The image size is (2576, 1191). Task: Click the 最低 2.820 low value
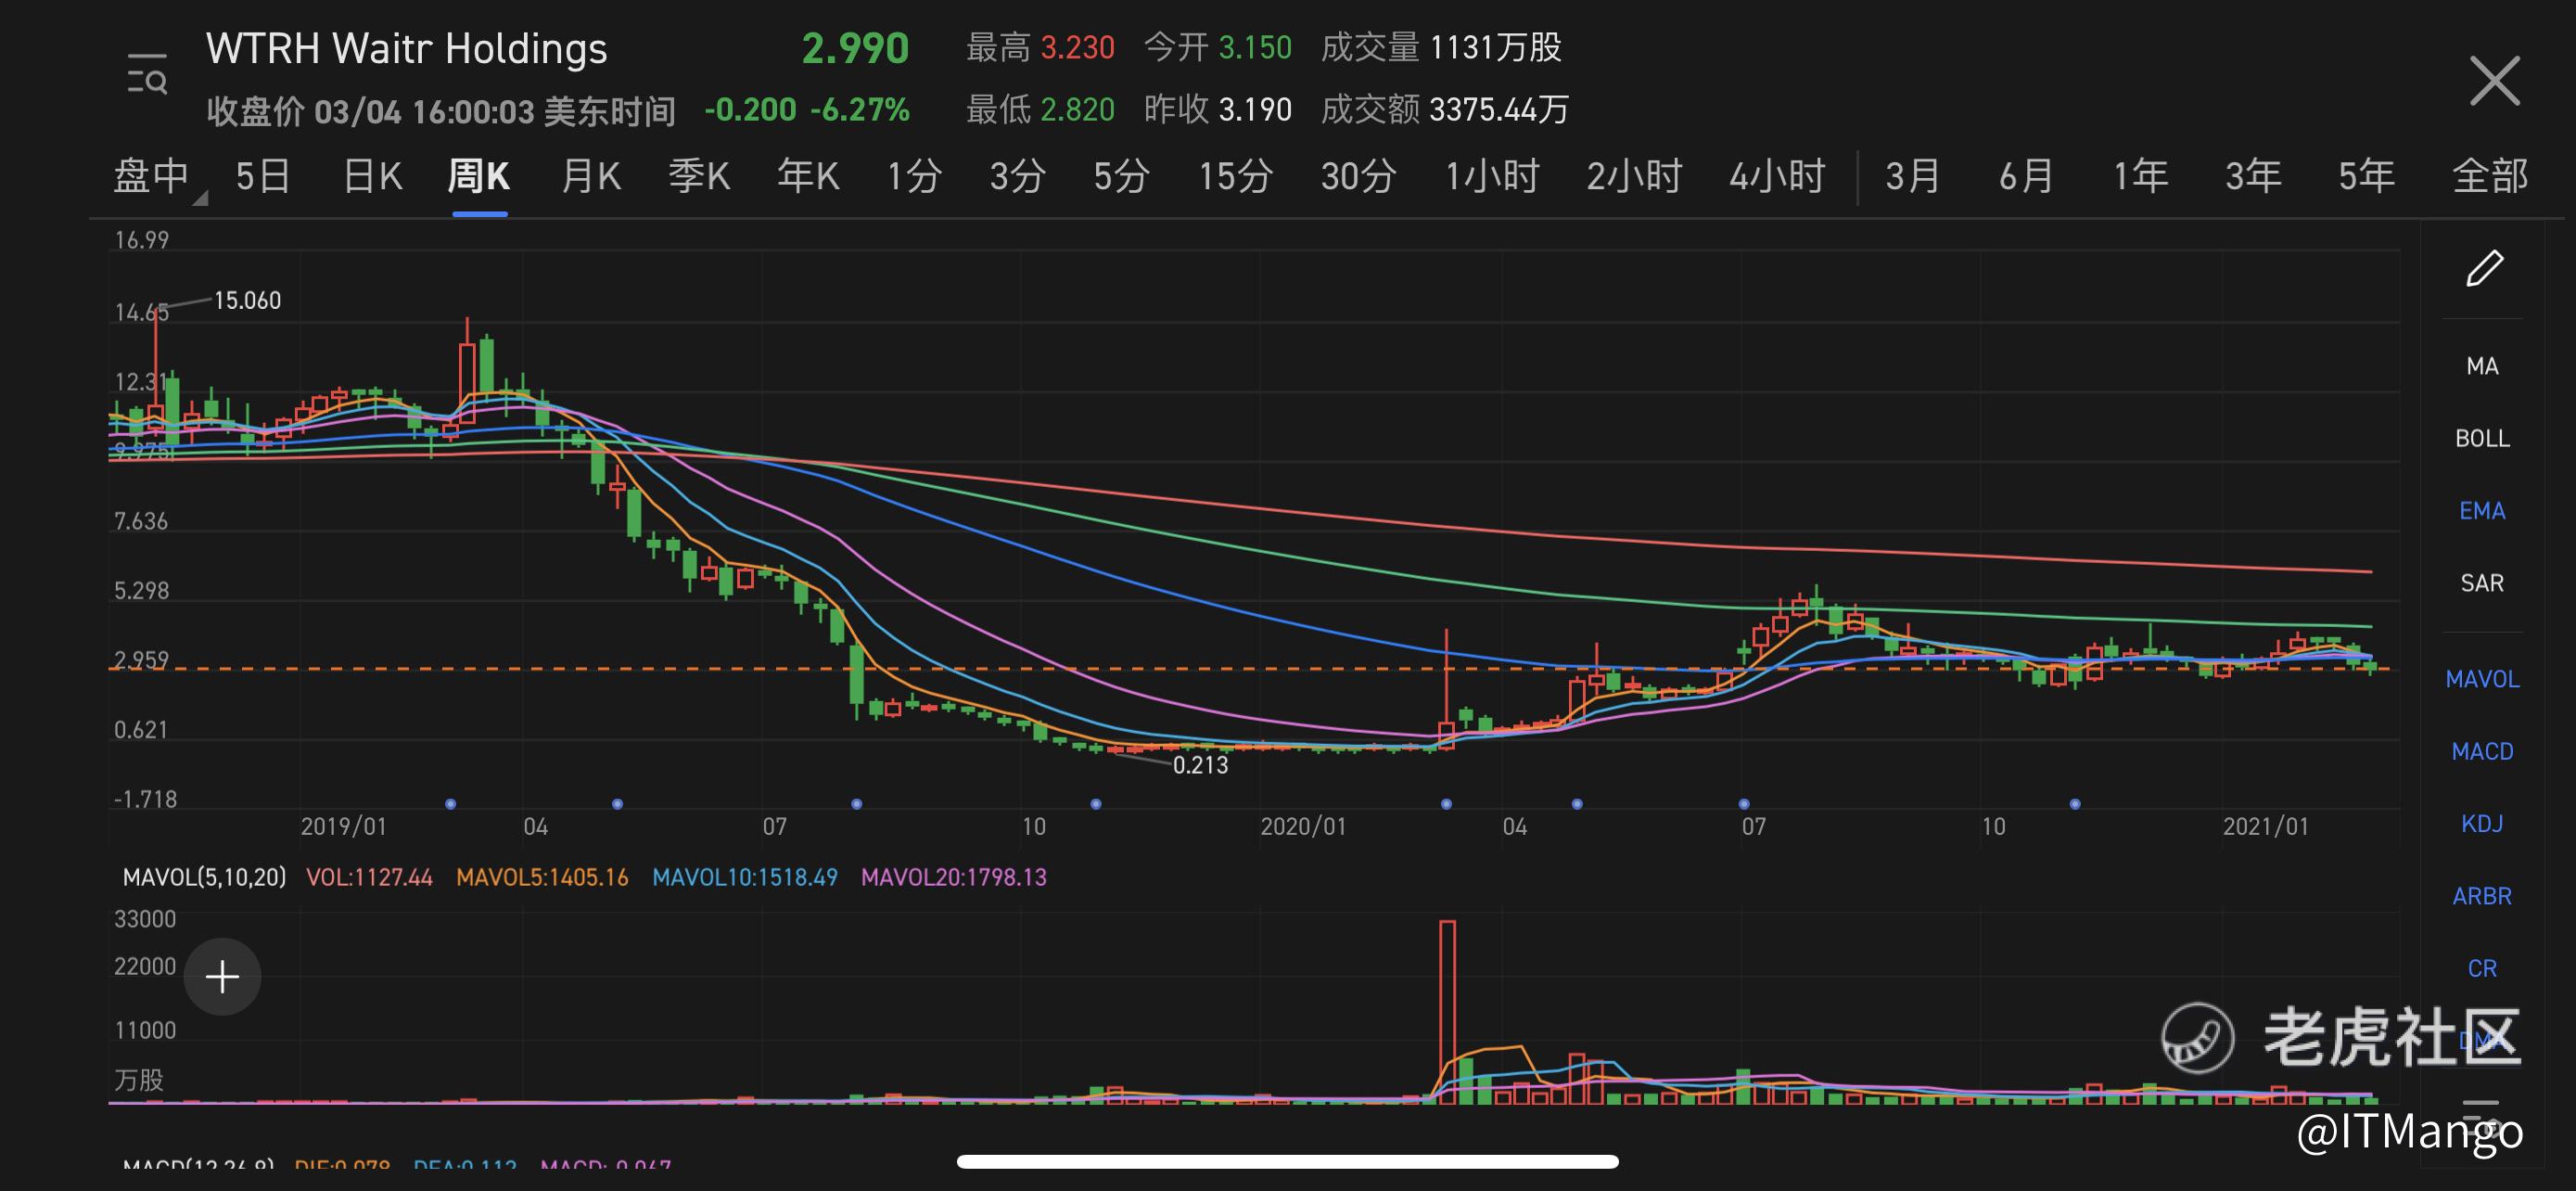click(1040, 109)
